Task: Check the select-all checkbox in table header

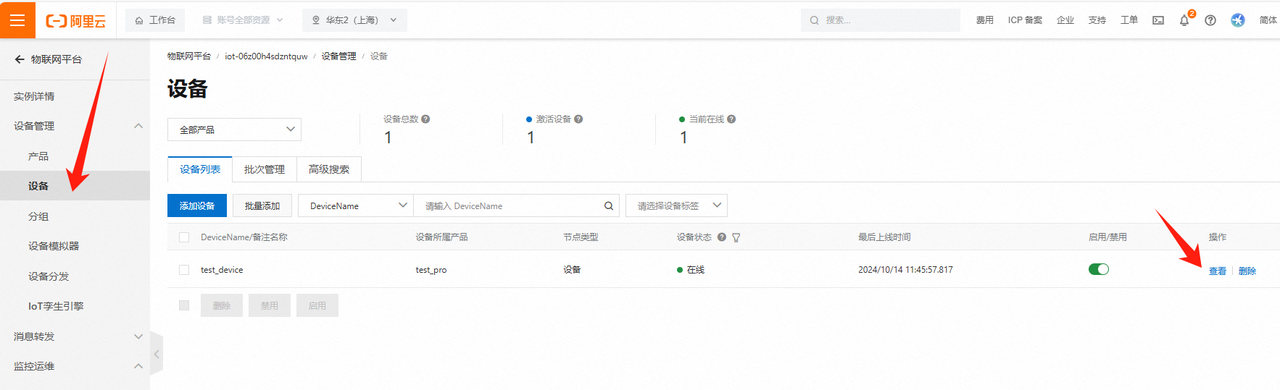Action: click(x=184, y=238)
